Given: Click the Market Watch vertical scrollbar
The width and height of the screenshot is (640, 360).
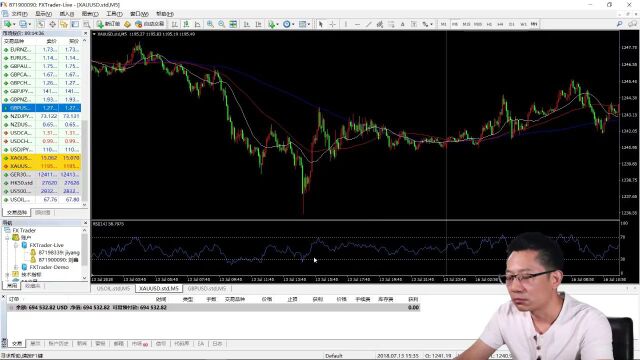Looking at the screenshot, I should [x=85, y=122].
